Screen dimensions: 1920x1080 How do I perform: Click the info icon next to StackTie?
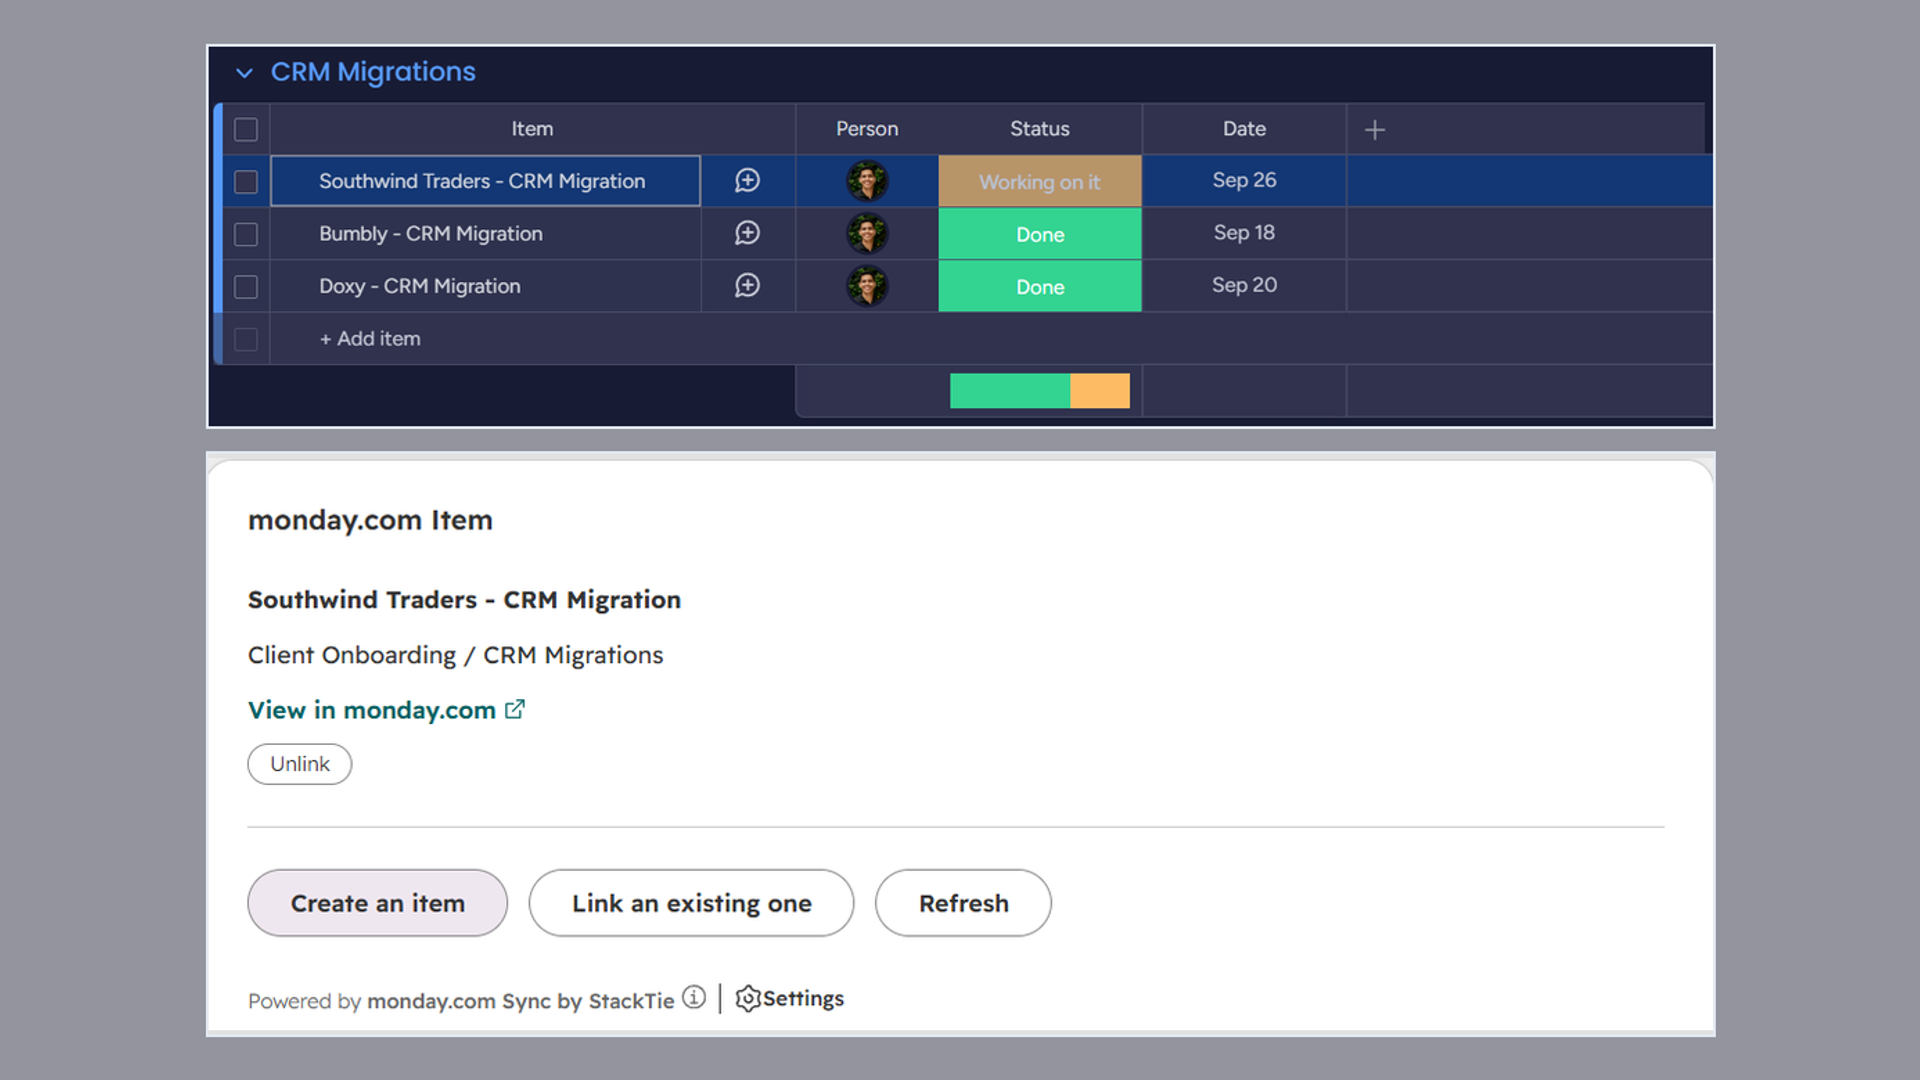(694, 998)
